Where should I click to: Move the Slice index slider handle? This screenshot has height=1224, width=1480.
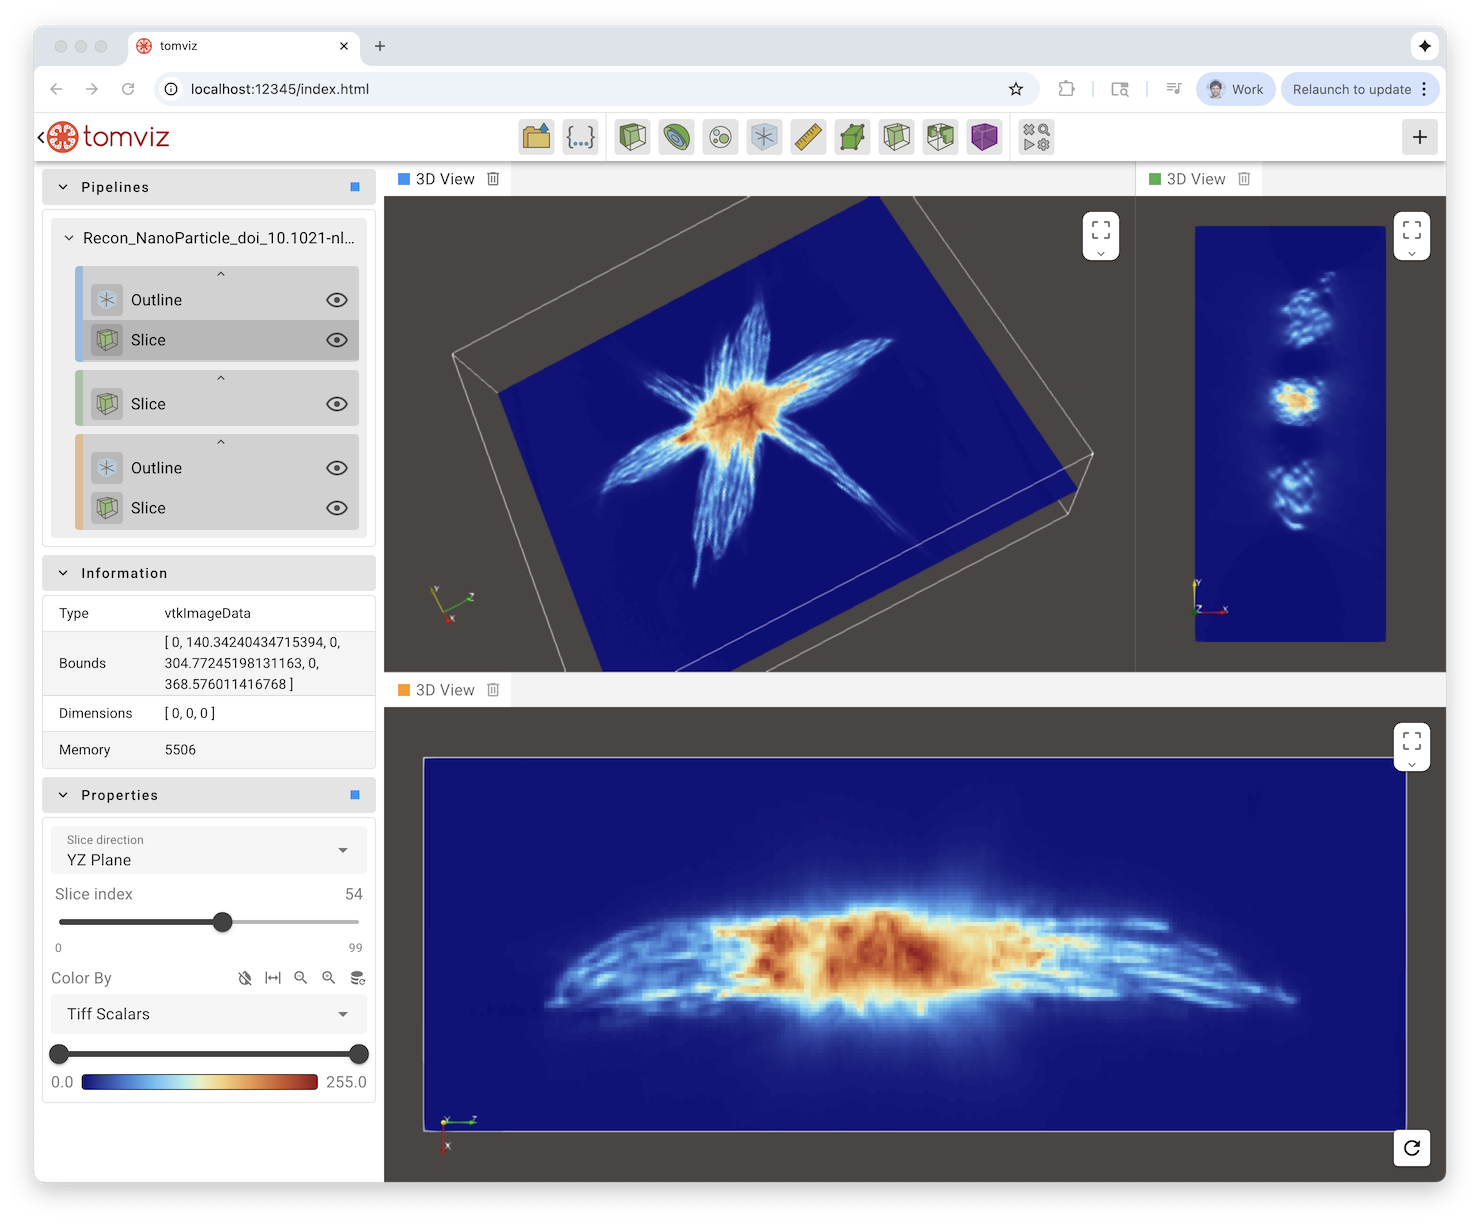pos(223,922)
